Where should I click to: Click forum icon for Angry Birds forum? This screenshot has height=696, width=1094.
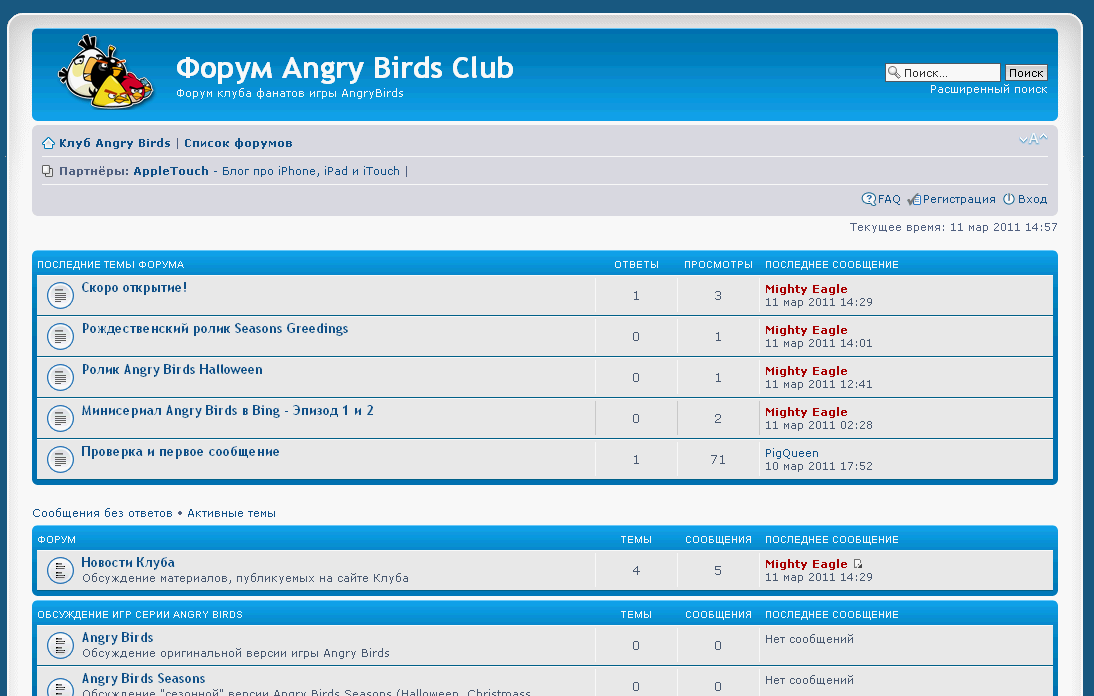60,646
